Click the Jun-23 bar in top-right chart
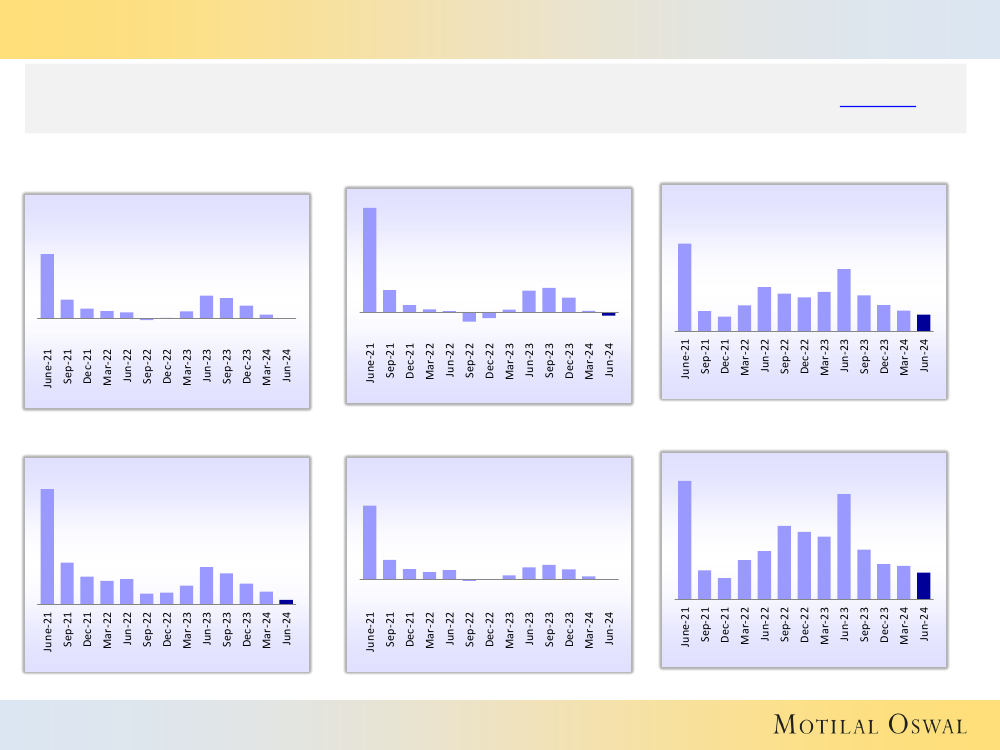 click(844, 299)
